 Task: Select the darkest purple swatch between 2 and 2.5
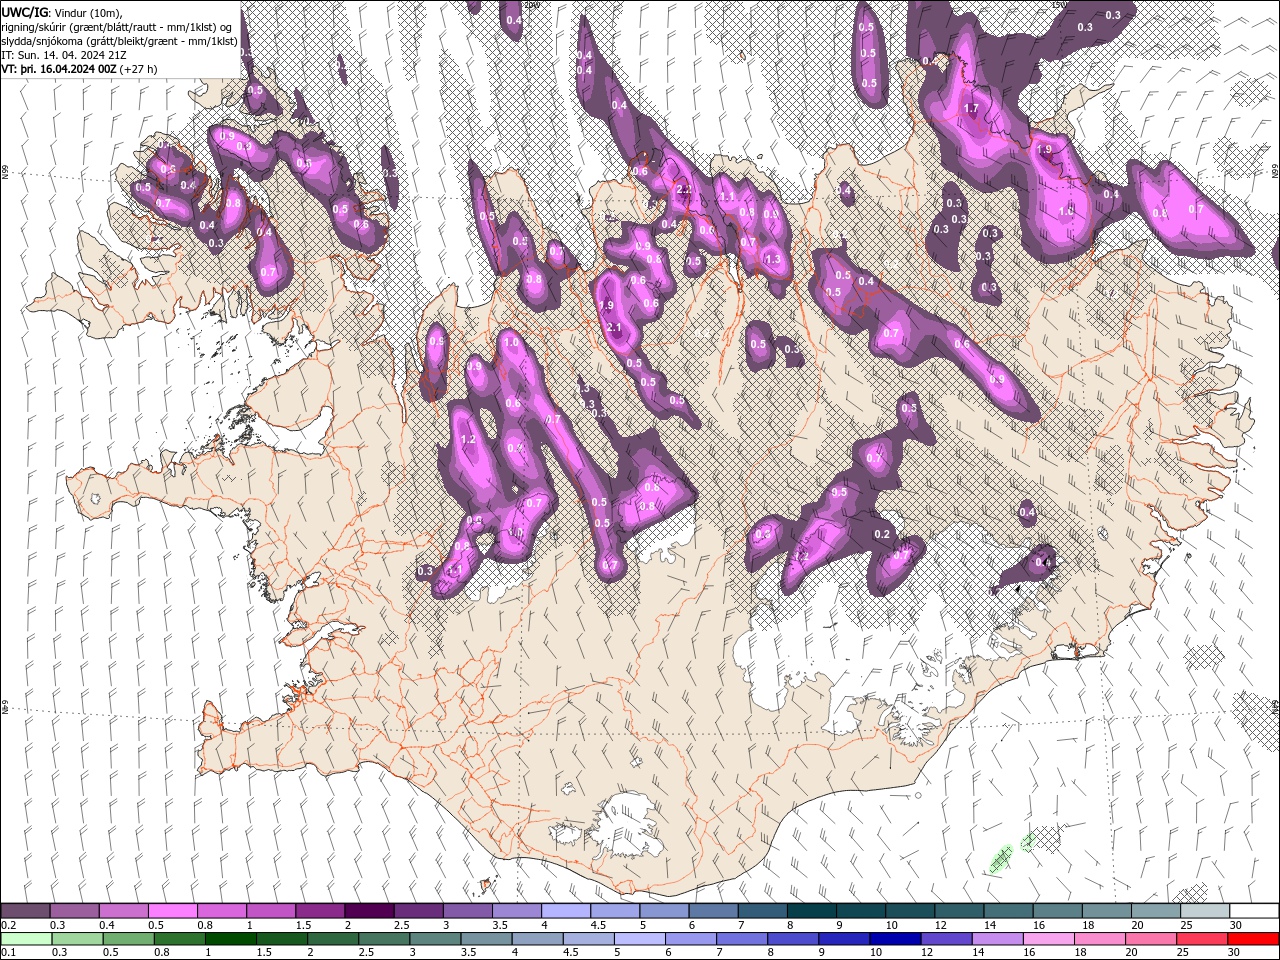[369, 911]
